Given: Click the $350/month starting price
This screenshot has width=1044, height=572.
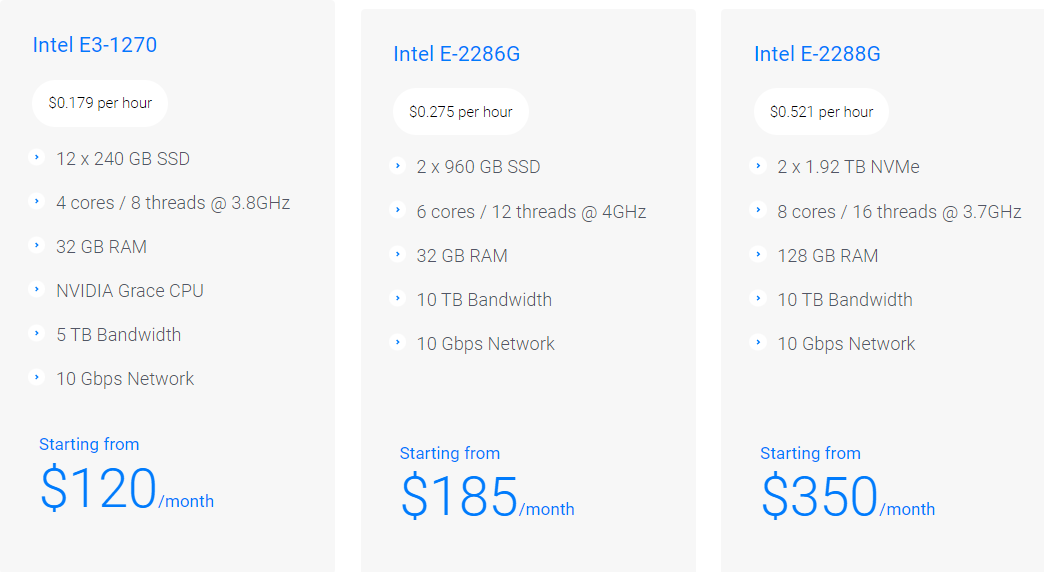Looking at the screenshot, I should click(847, 498).
